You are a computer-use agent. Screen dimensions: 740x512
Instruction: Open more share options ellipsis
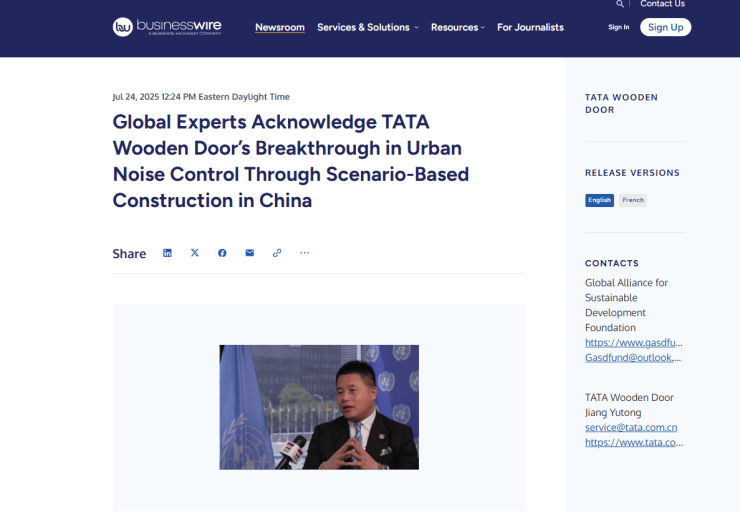pyautogui.click(x=304, y=253)
